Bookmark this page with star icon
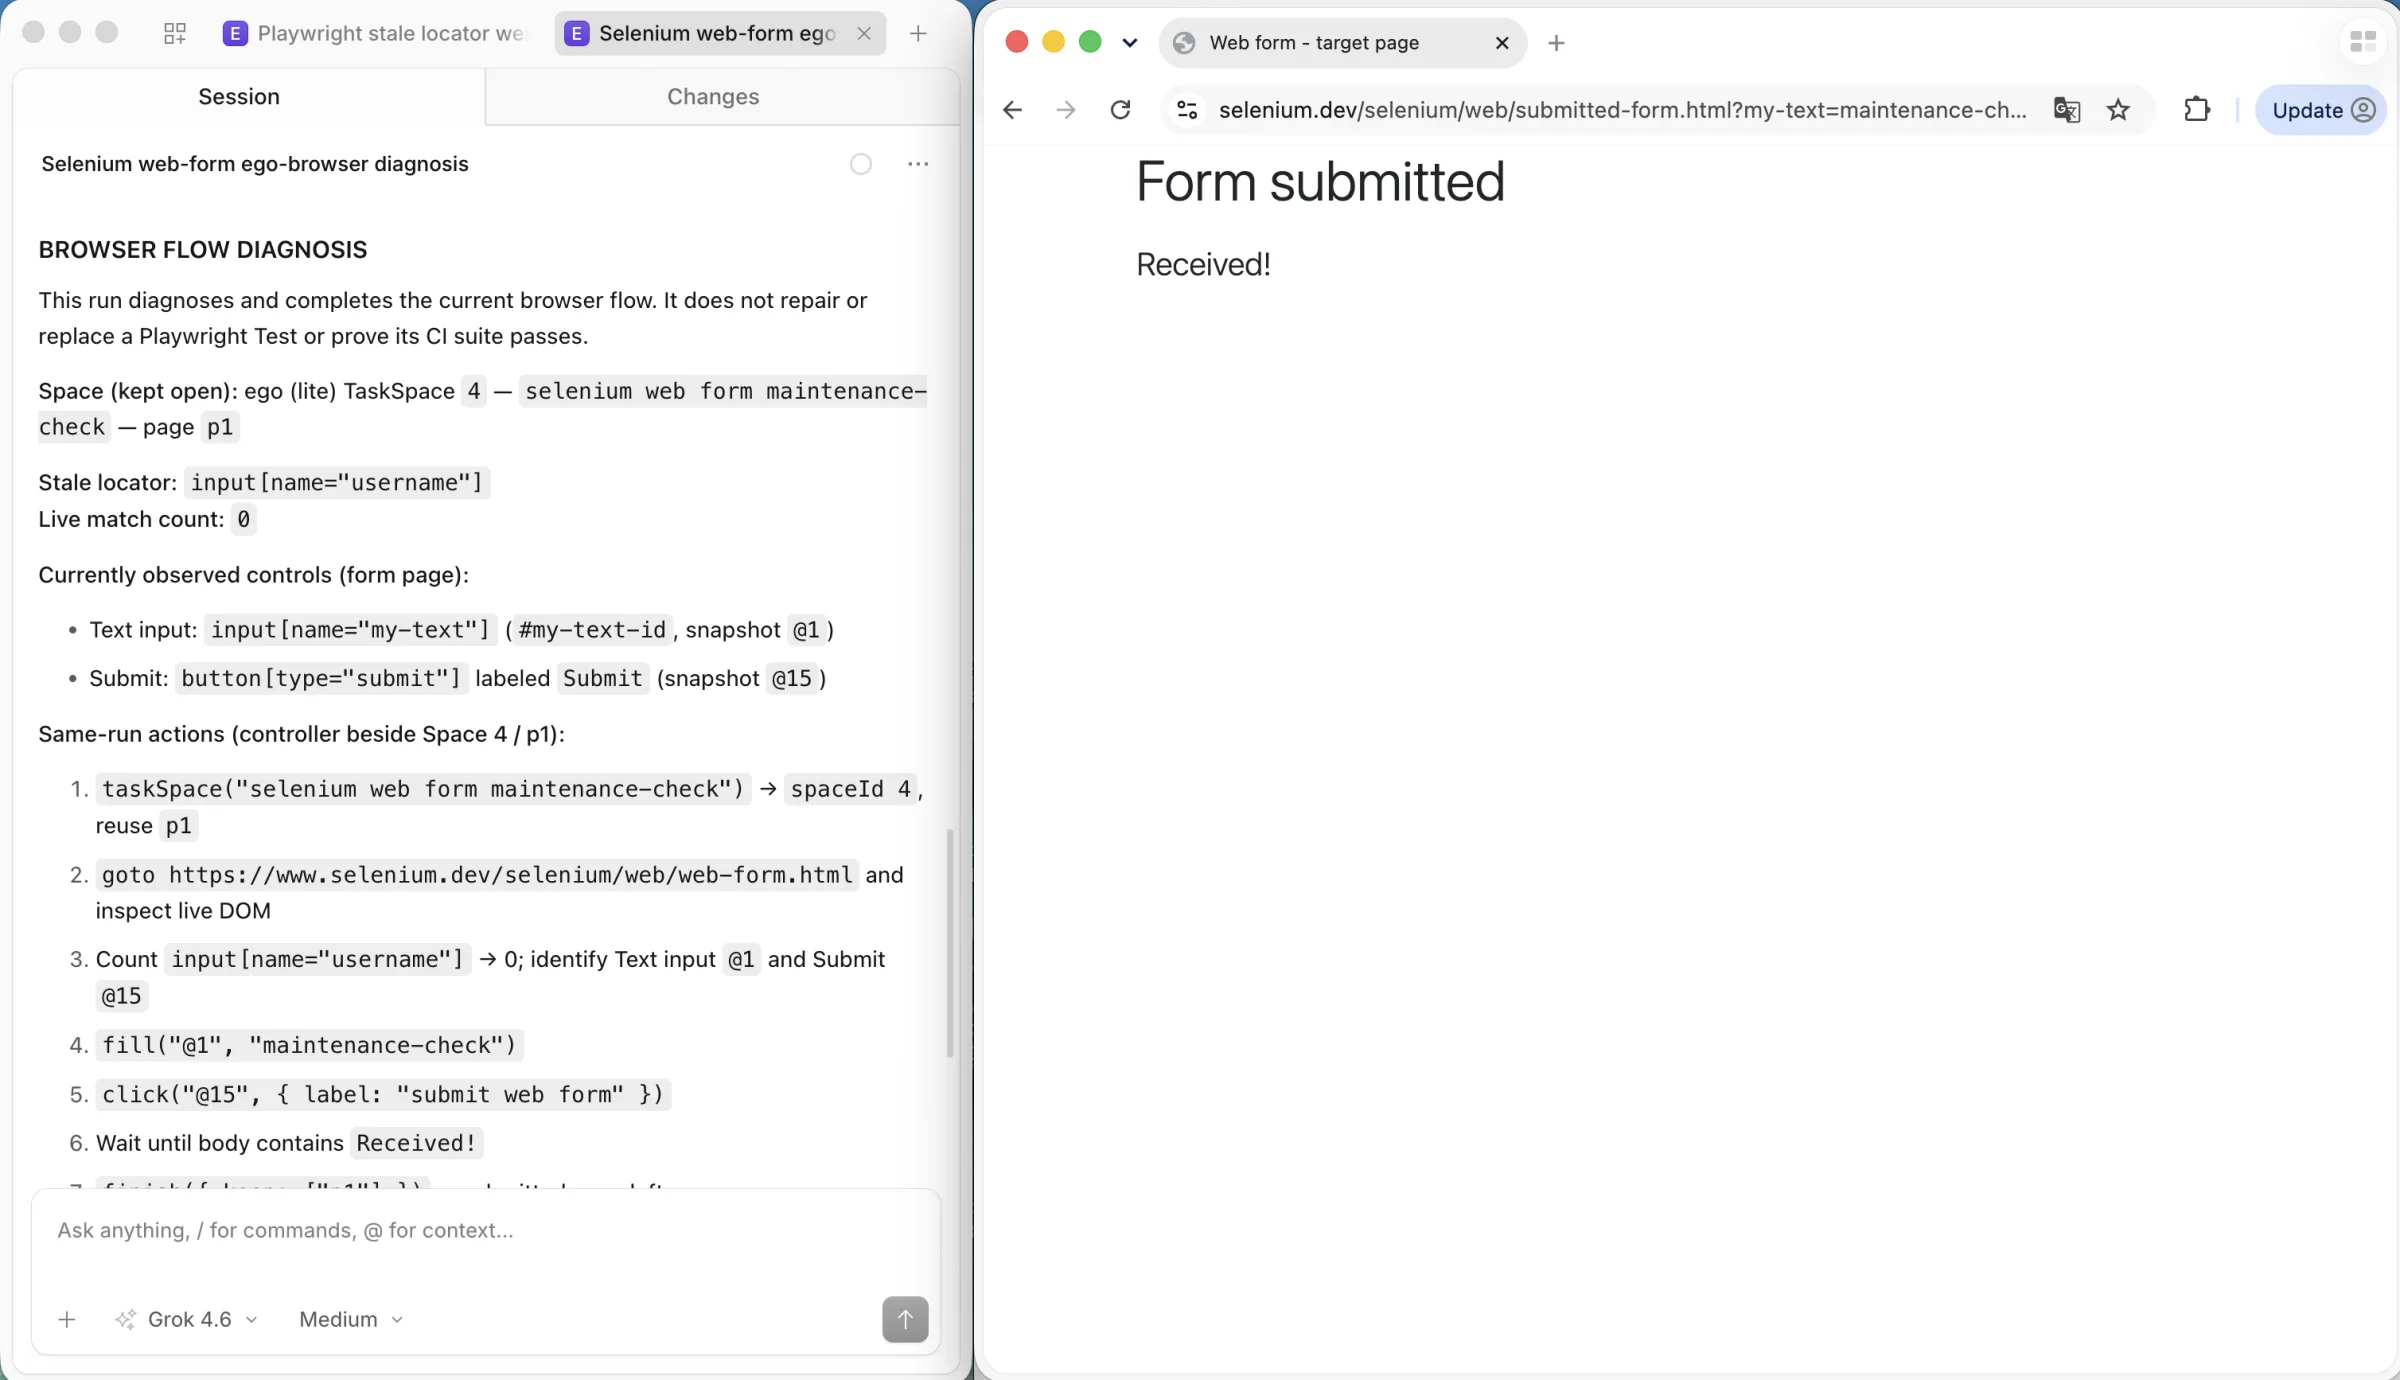The height and width of the screenshot is (1380, 2400). click(x=2118, y=110)
